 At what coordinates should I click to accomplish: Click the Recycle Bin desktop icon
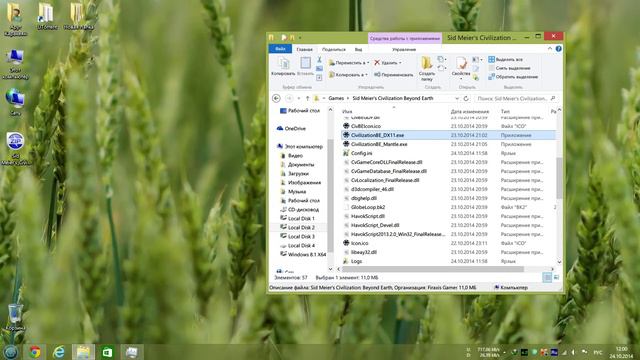click(x=15, y=317)
